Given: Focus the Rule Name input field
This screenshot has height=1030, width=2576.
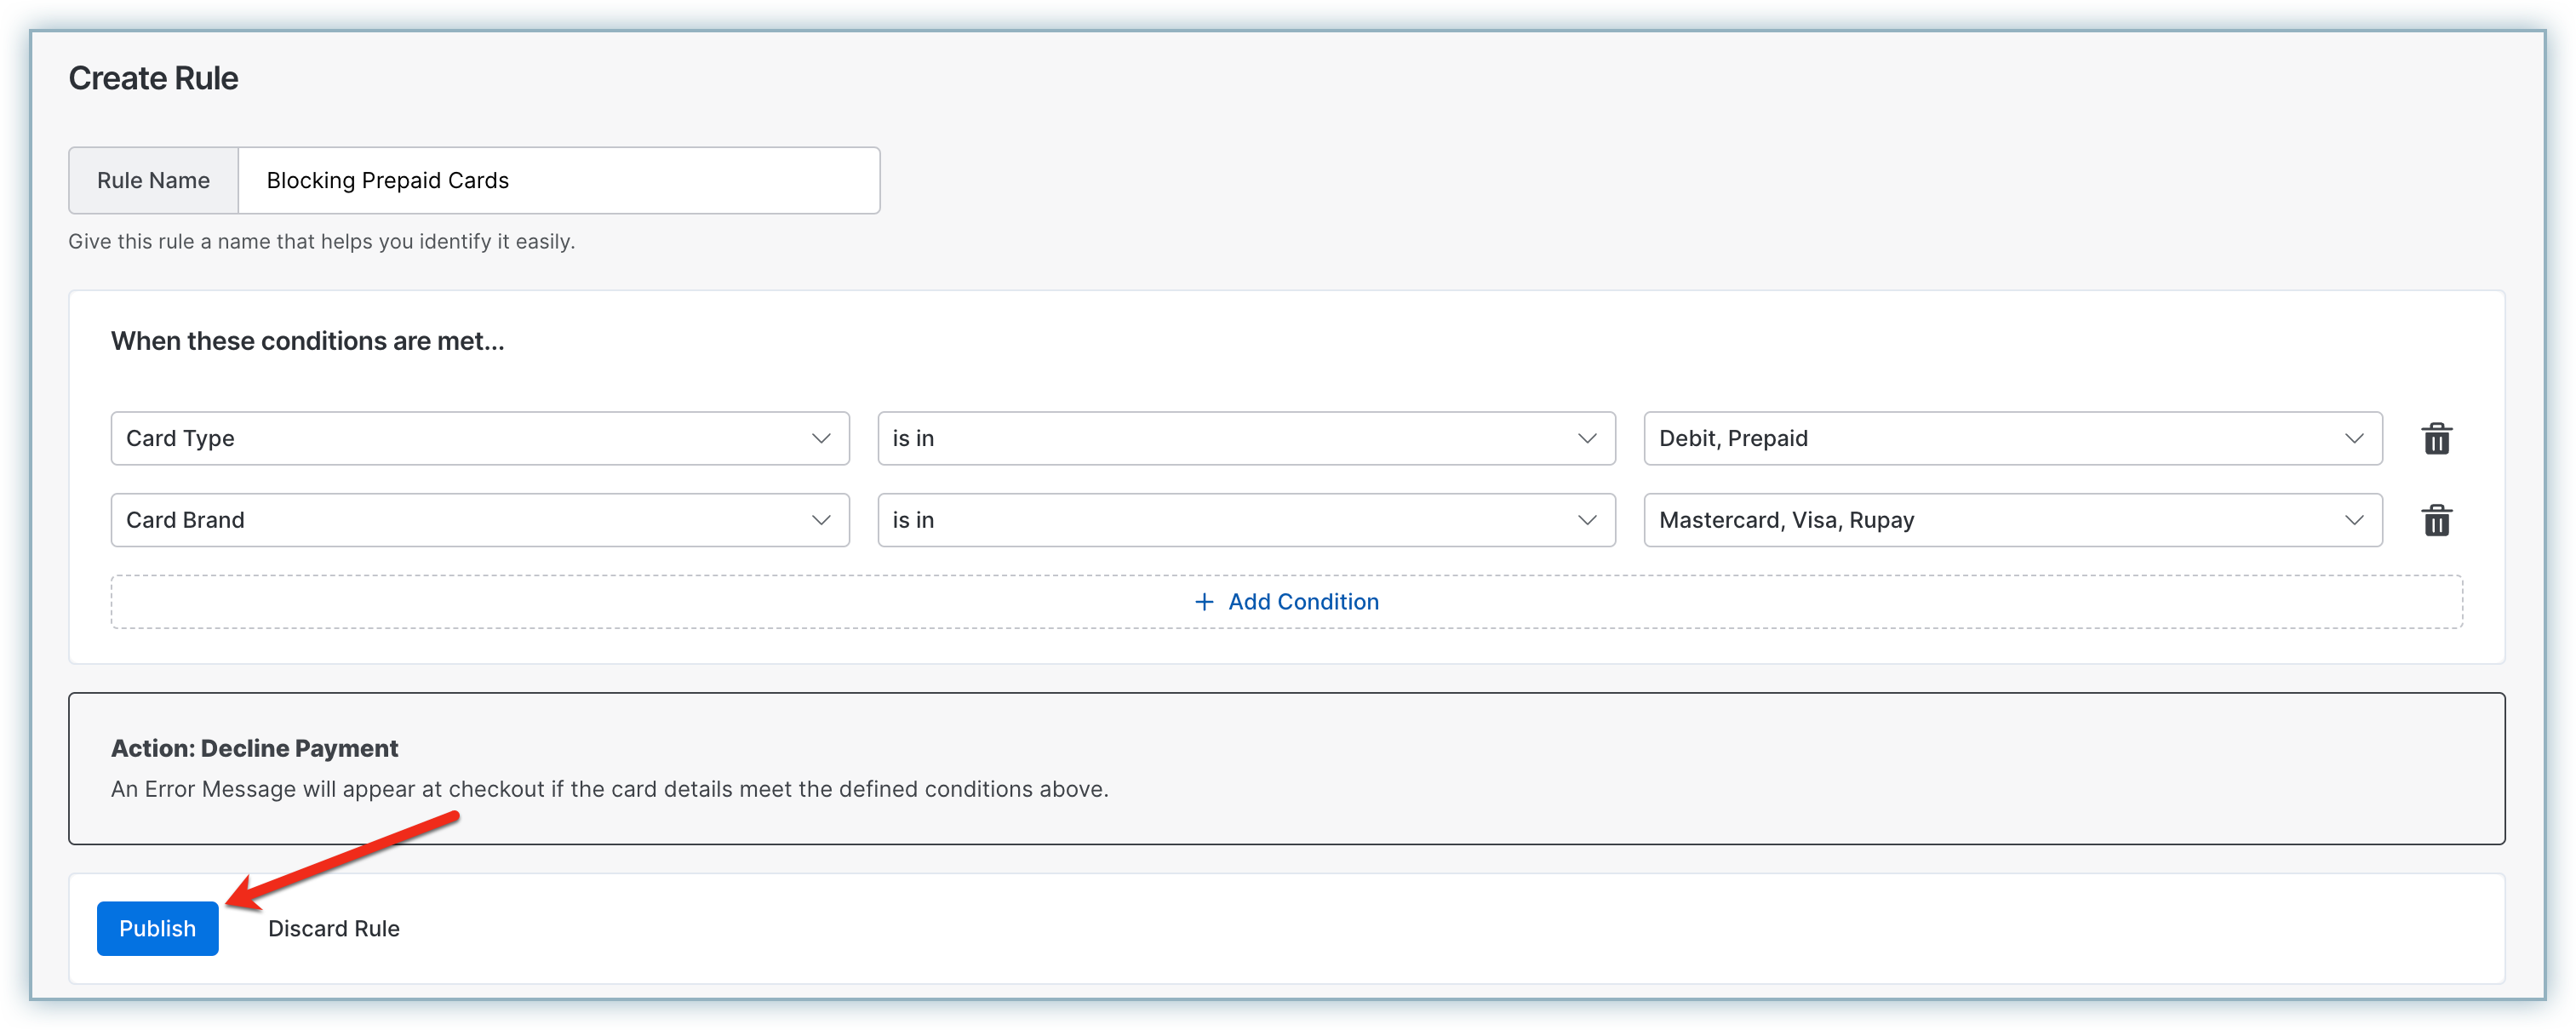Looking at the screenshot, I should pyautogui.click(x=558, y=181).
